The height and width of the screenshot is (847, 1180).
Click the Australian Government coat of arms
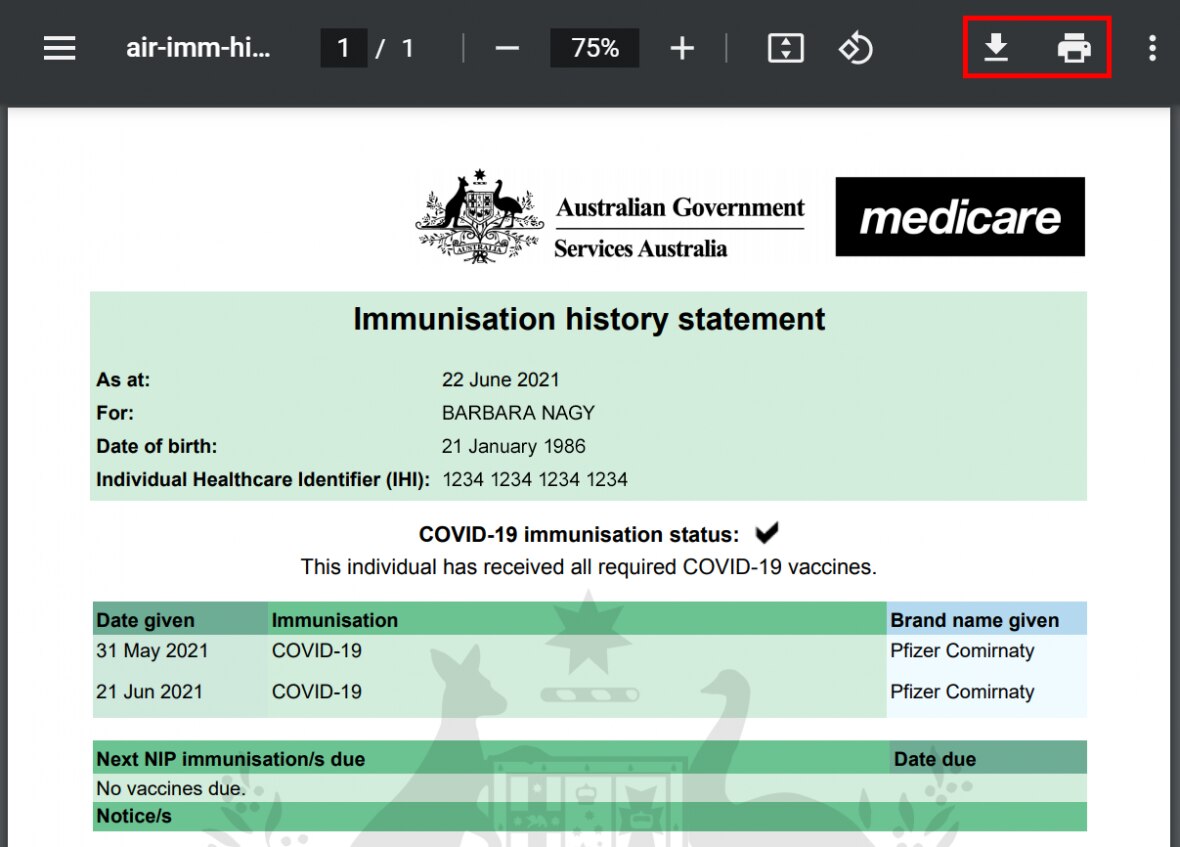coord(479,217)
